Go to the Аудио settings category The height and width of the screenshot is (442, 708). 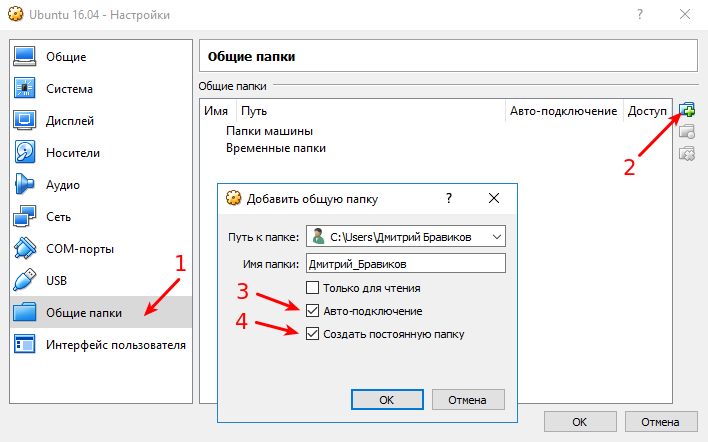(x=101, y=185)
